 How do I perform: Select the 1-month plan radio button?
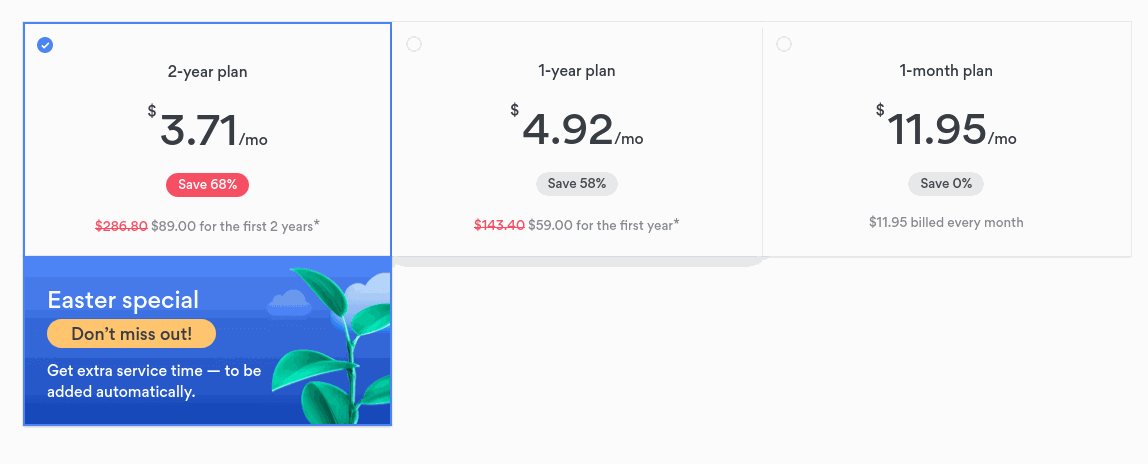tap(784, 45)
